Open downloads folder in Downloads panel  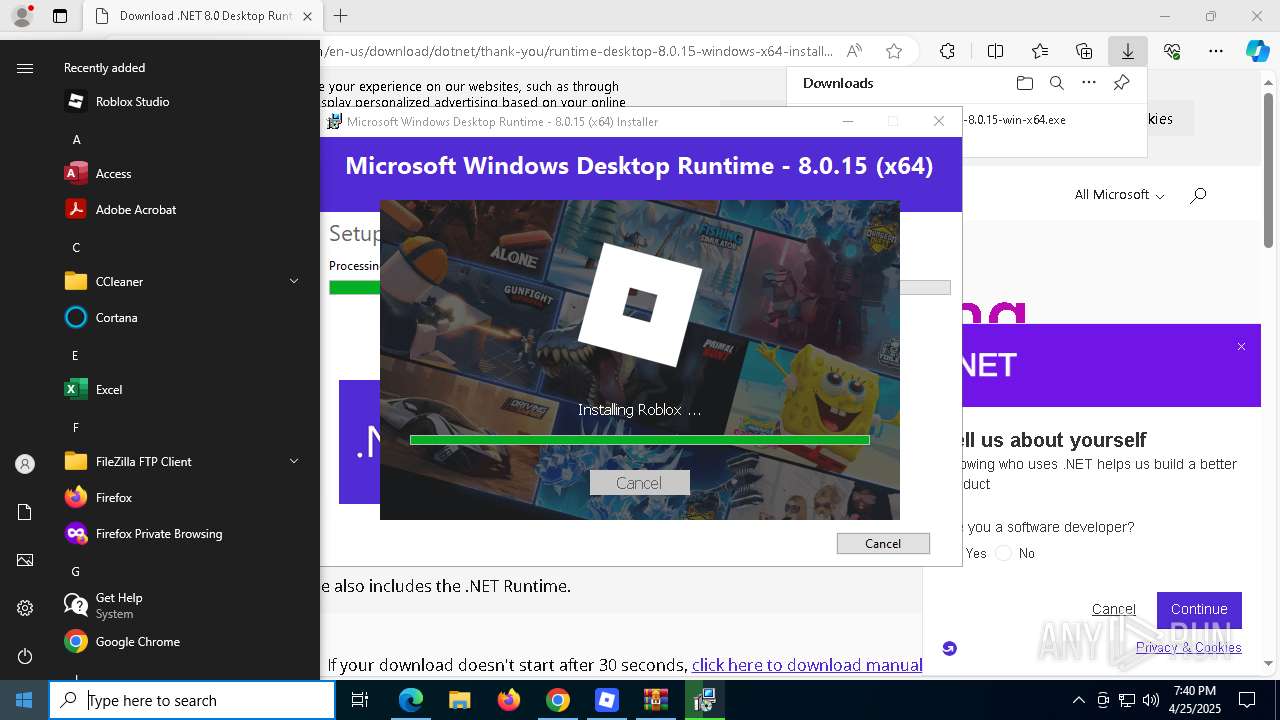click(x=1024, y=83)
